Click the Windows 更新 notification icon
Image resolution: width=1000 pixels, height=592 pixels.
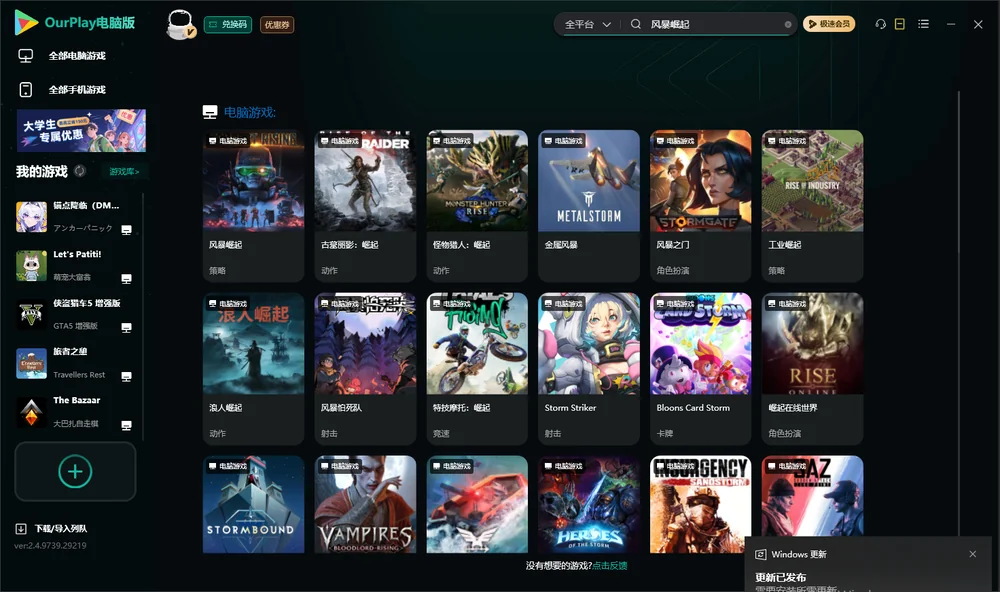pyautogui.click(x=760, y=554)
